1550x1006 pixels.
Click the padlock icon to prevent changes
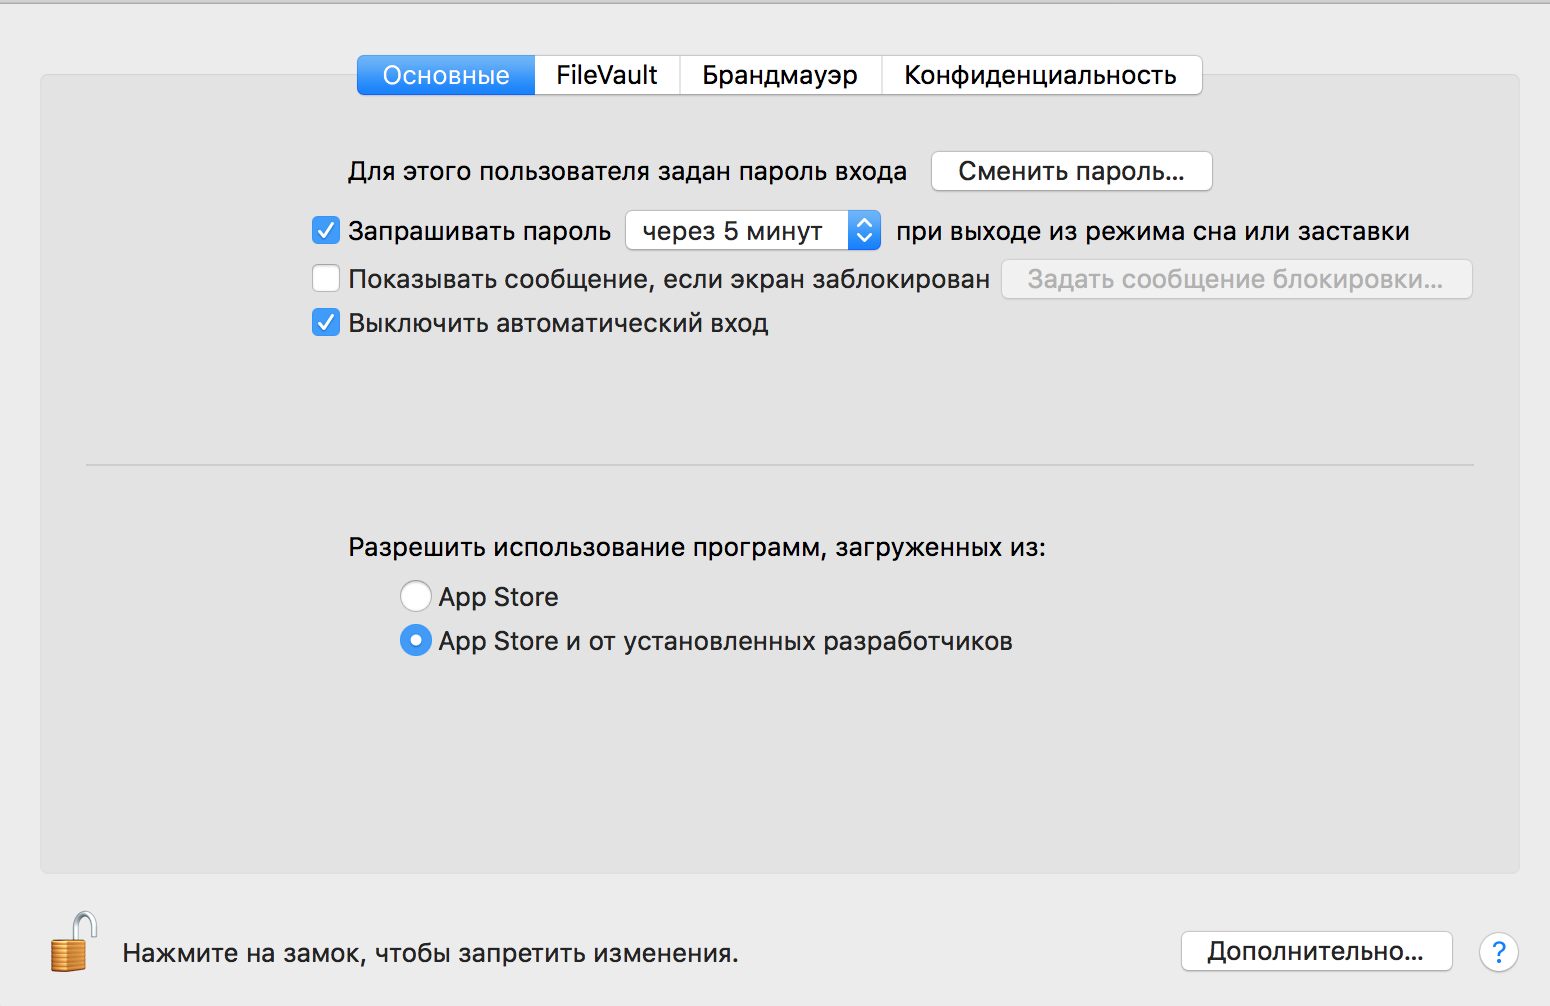coord(72,943)
